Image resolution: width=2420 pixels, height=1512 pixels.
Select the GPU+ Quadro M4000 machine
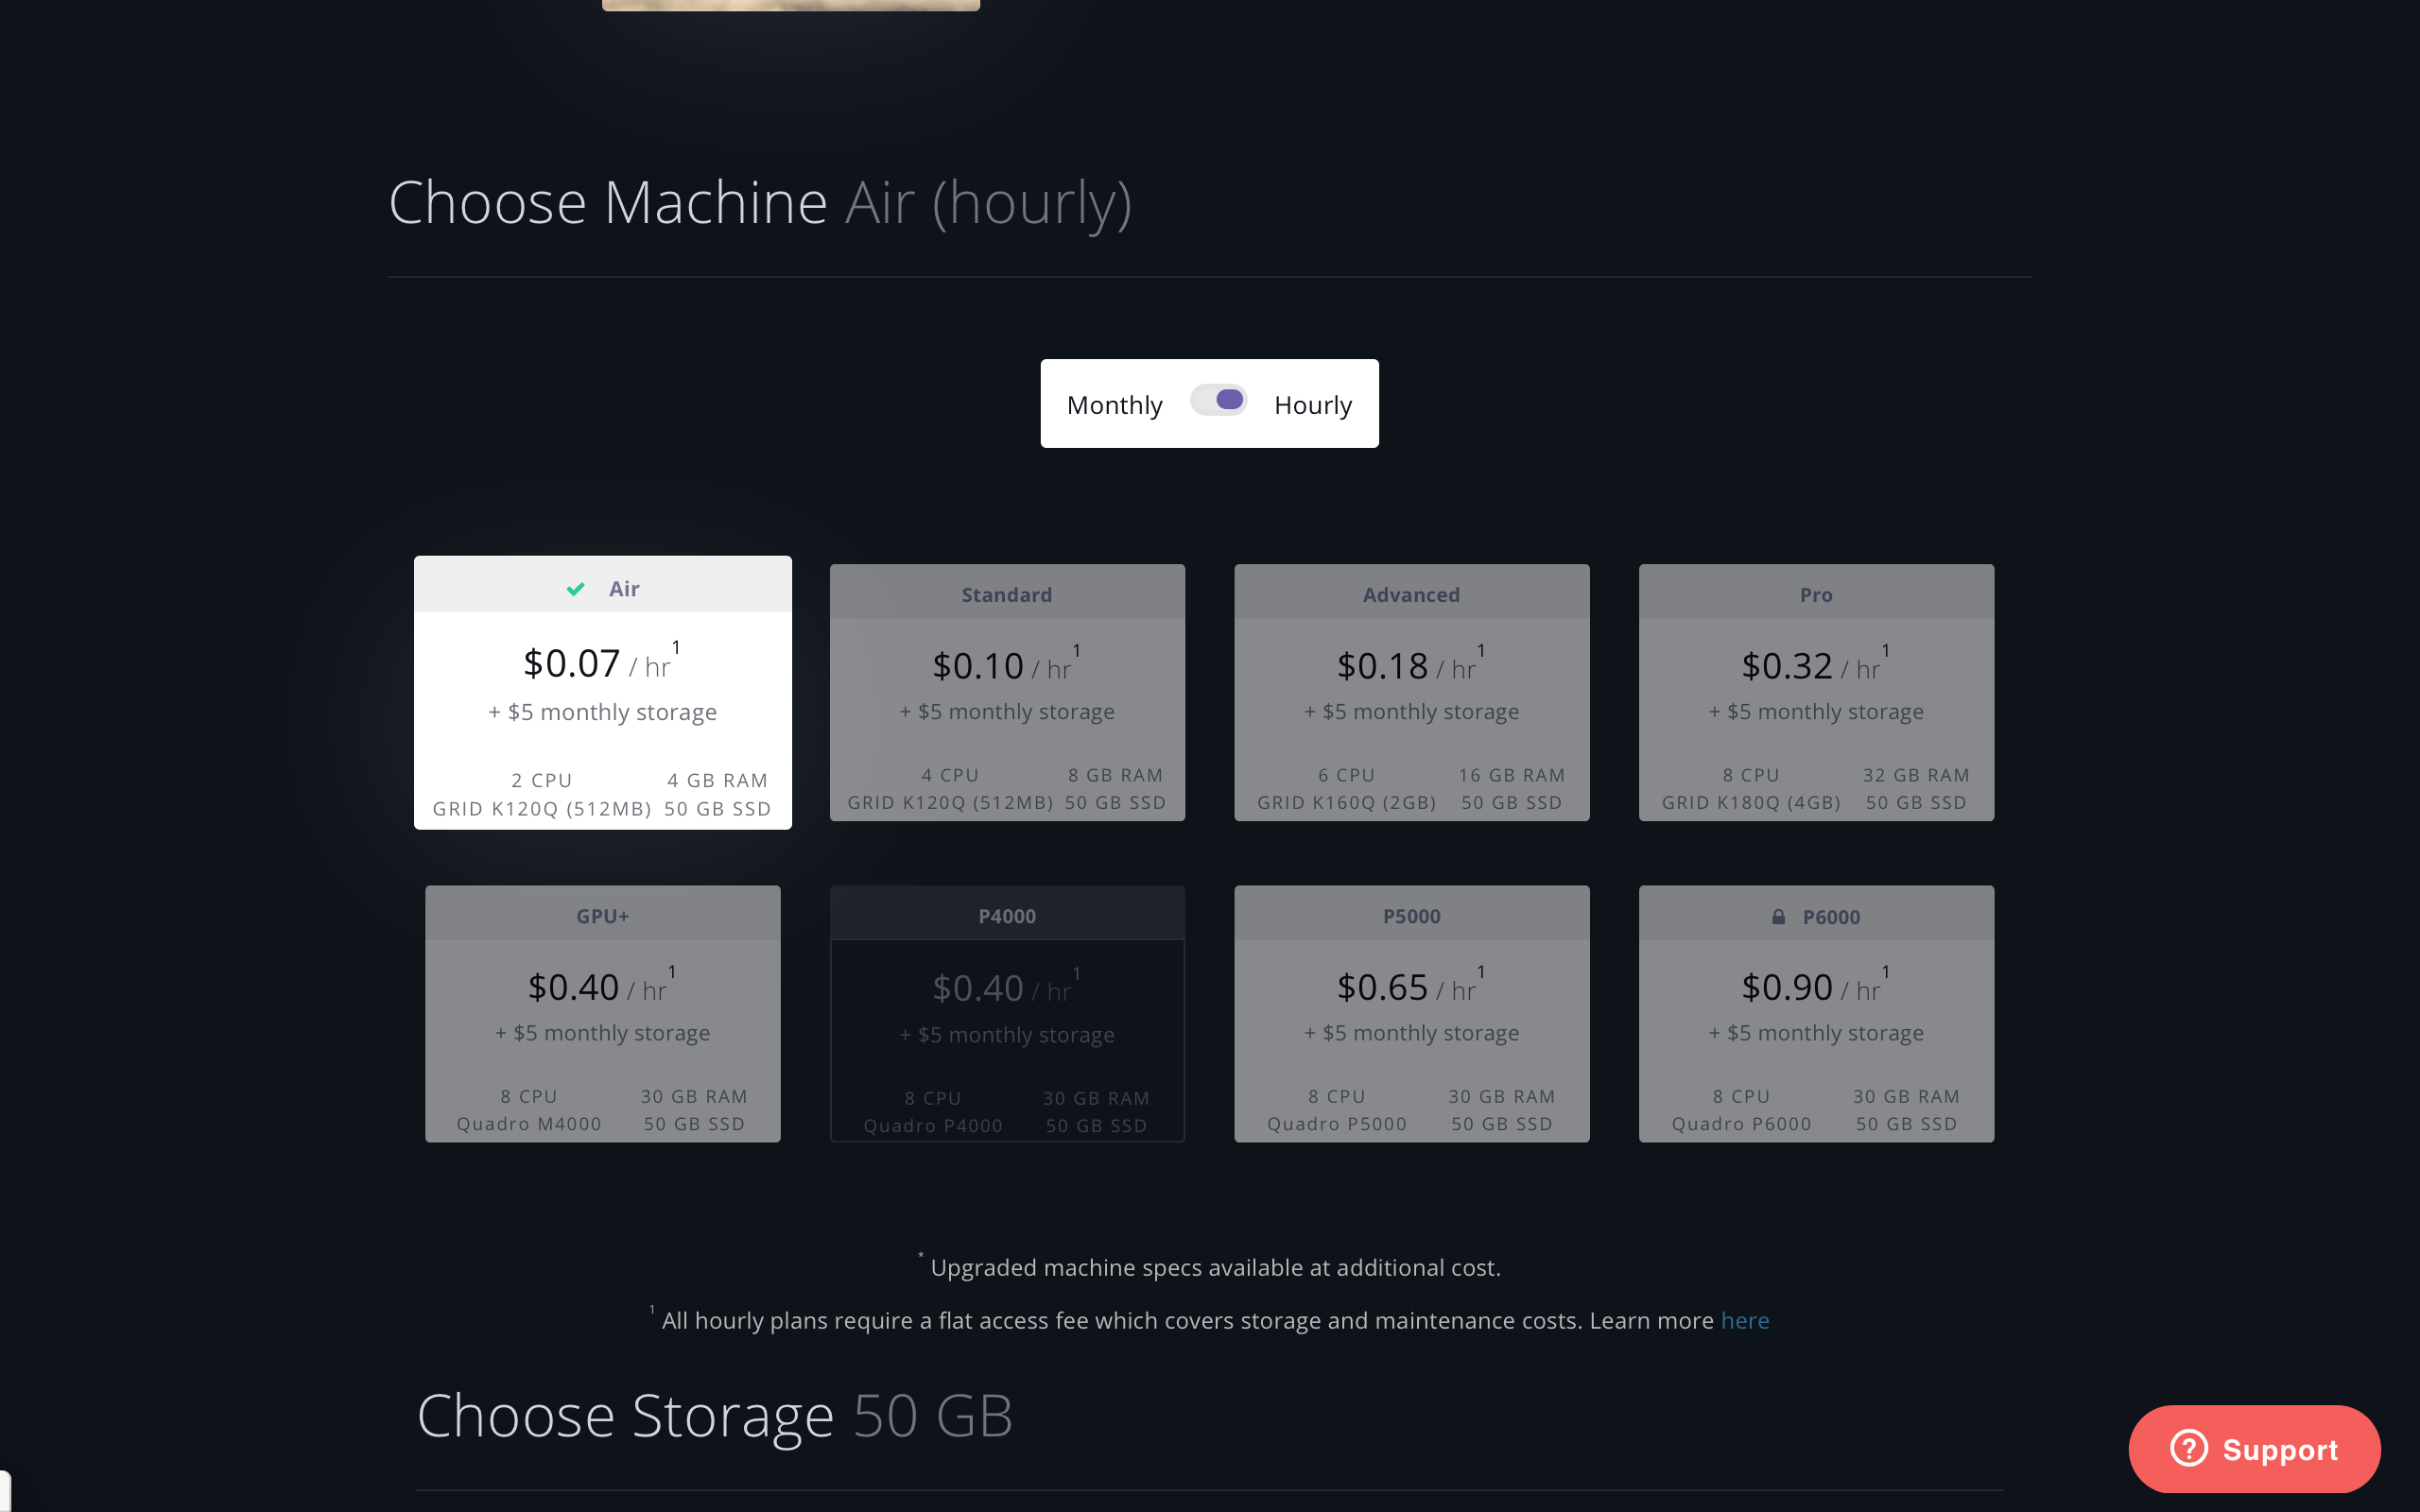603,1013
